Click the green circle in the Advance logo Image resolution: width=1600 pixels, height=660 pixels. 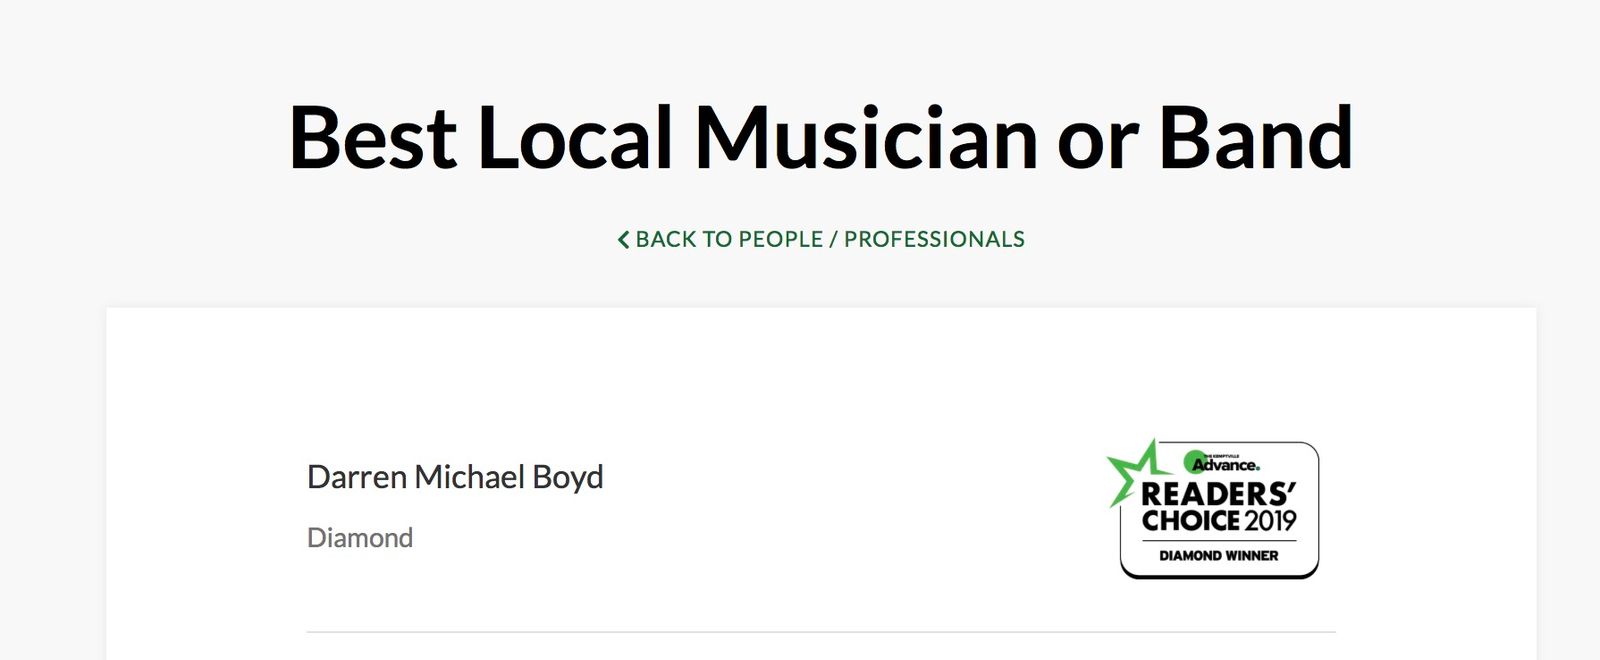1194,462
